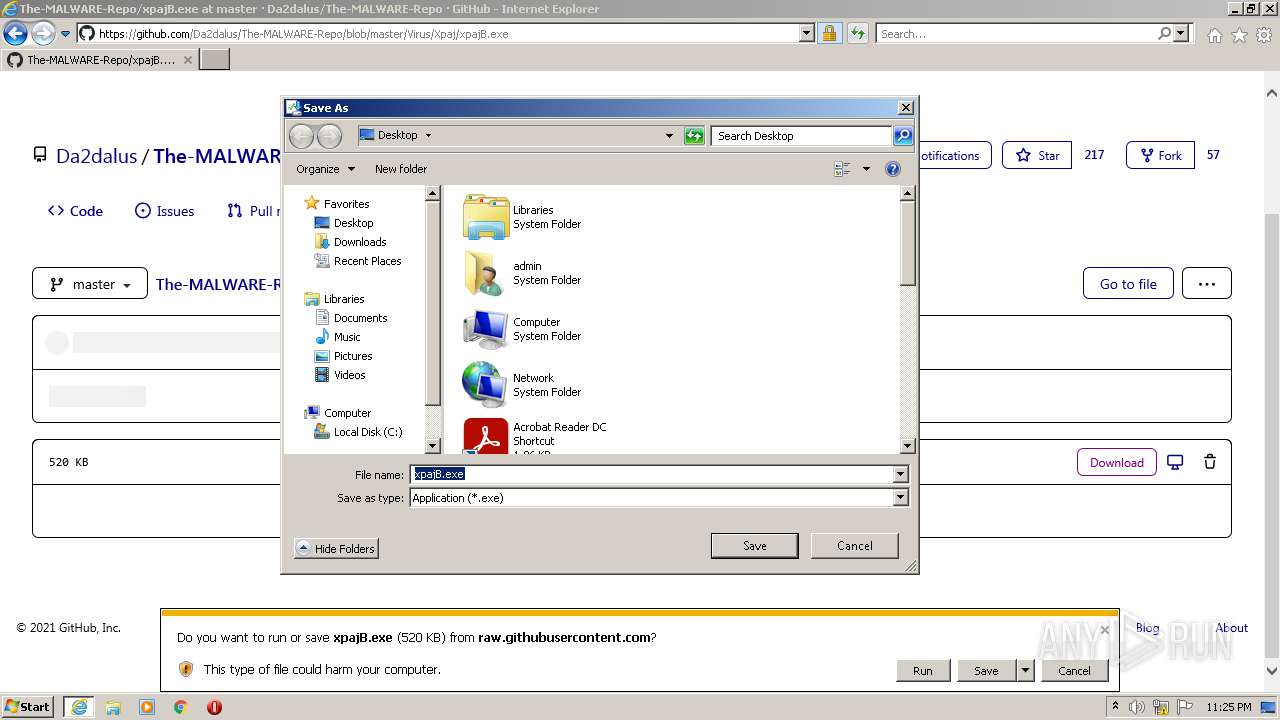Open the Organize menu
This screenshot has width=1280, height=720.
[x=325, y=169]
